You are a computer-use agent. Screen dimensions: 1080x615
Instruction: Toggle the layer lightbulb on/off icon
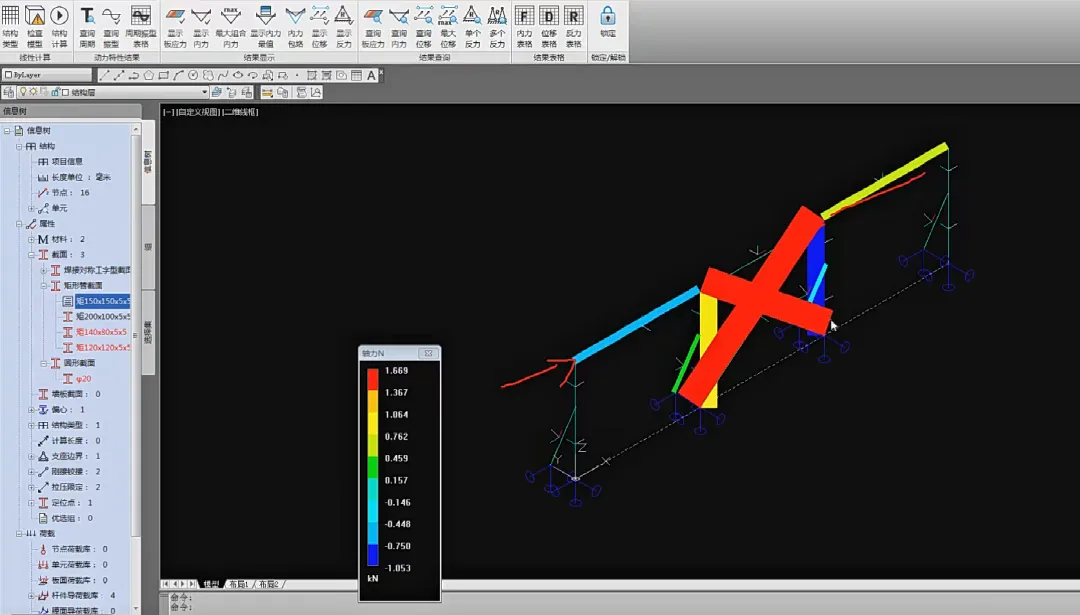(21, 92)
